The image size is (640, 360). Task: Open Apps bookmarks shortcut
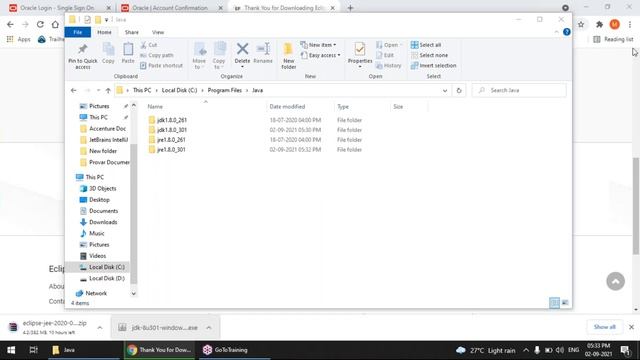[x=19, y=39]
